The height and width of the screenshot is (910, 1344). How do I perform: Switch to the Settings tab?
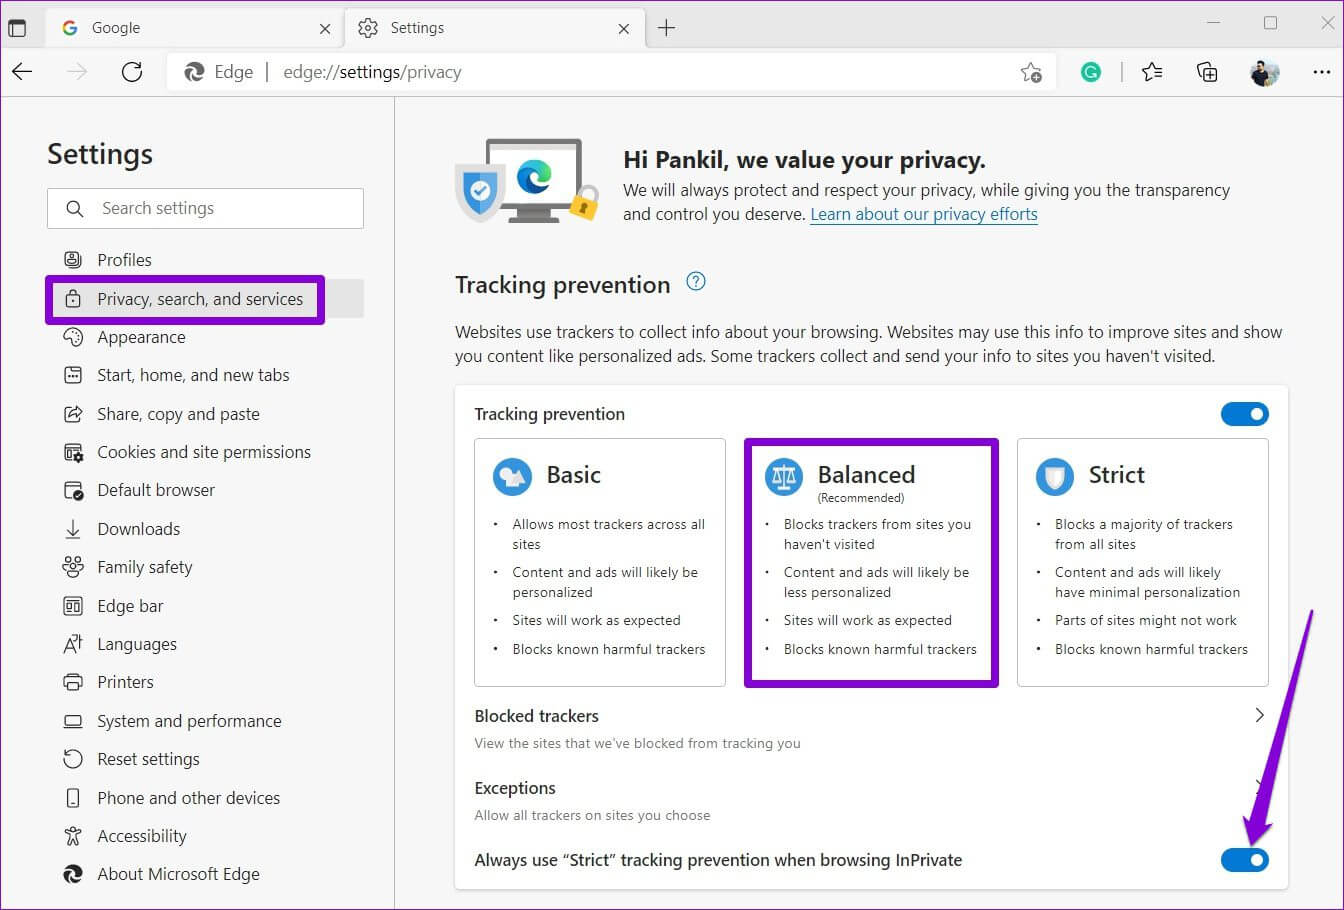493,28
